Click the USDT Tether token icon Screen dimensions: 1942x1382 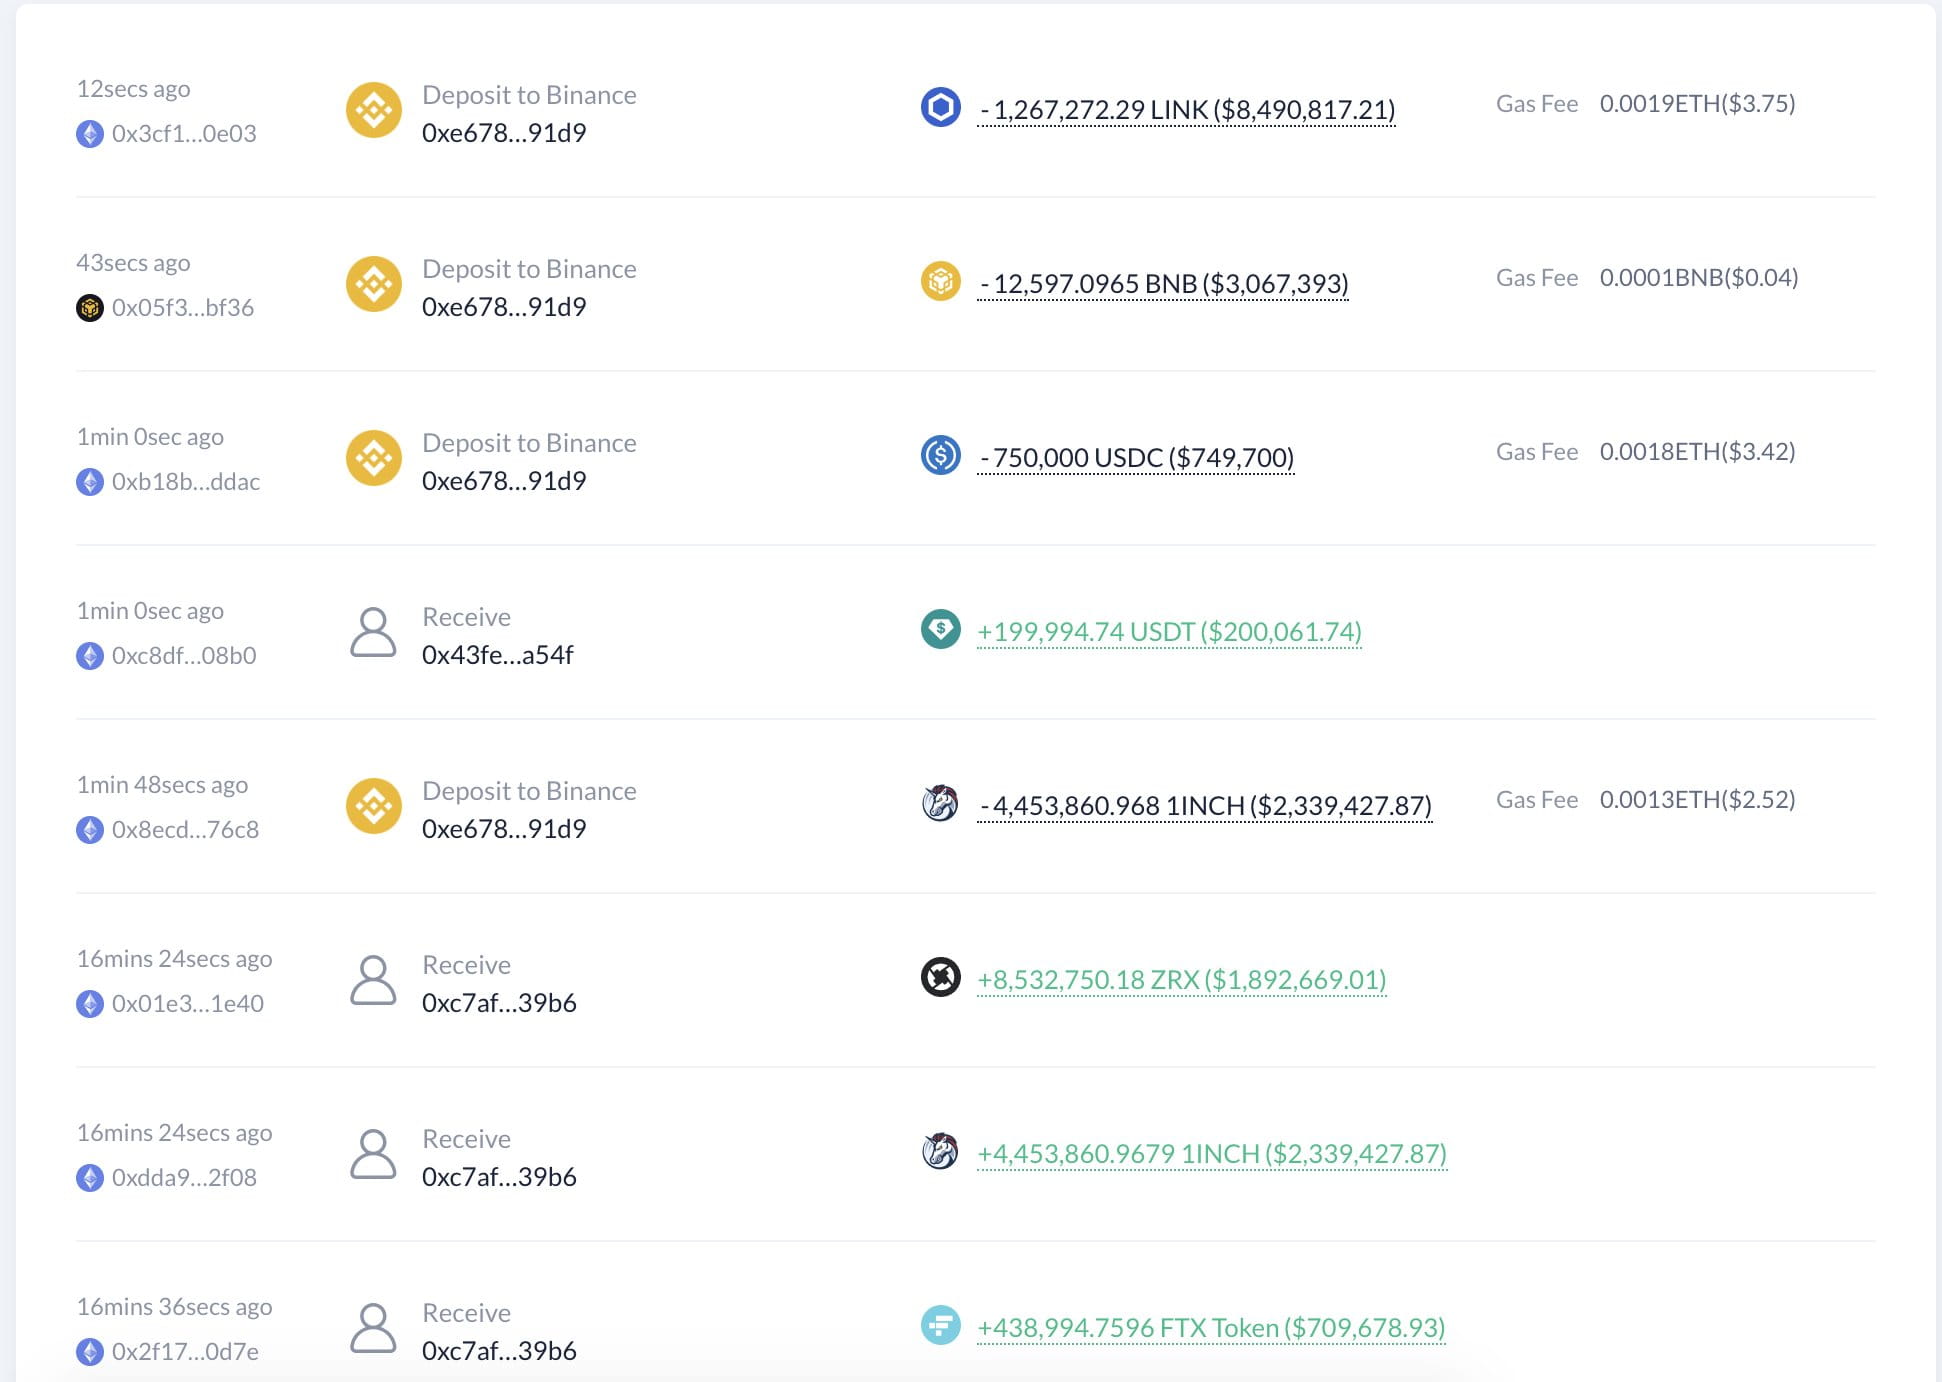tap(940, 629)
